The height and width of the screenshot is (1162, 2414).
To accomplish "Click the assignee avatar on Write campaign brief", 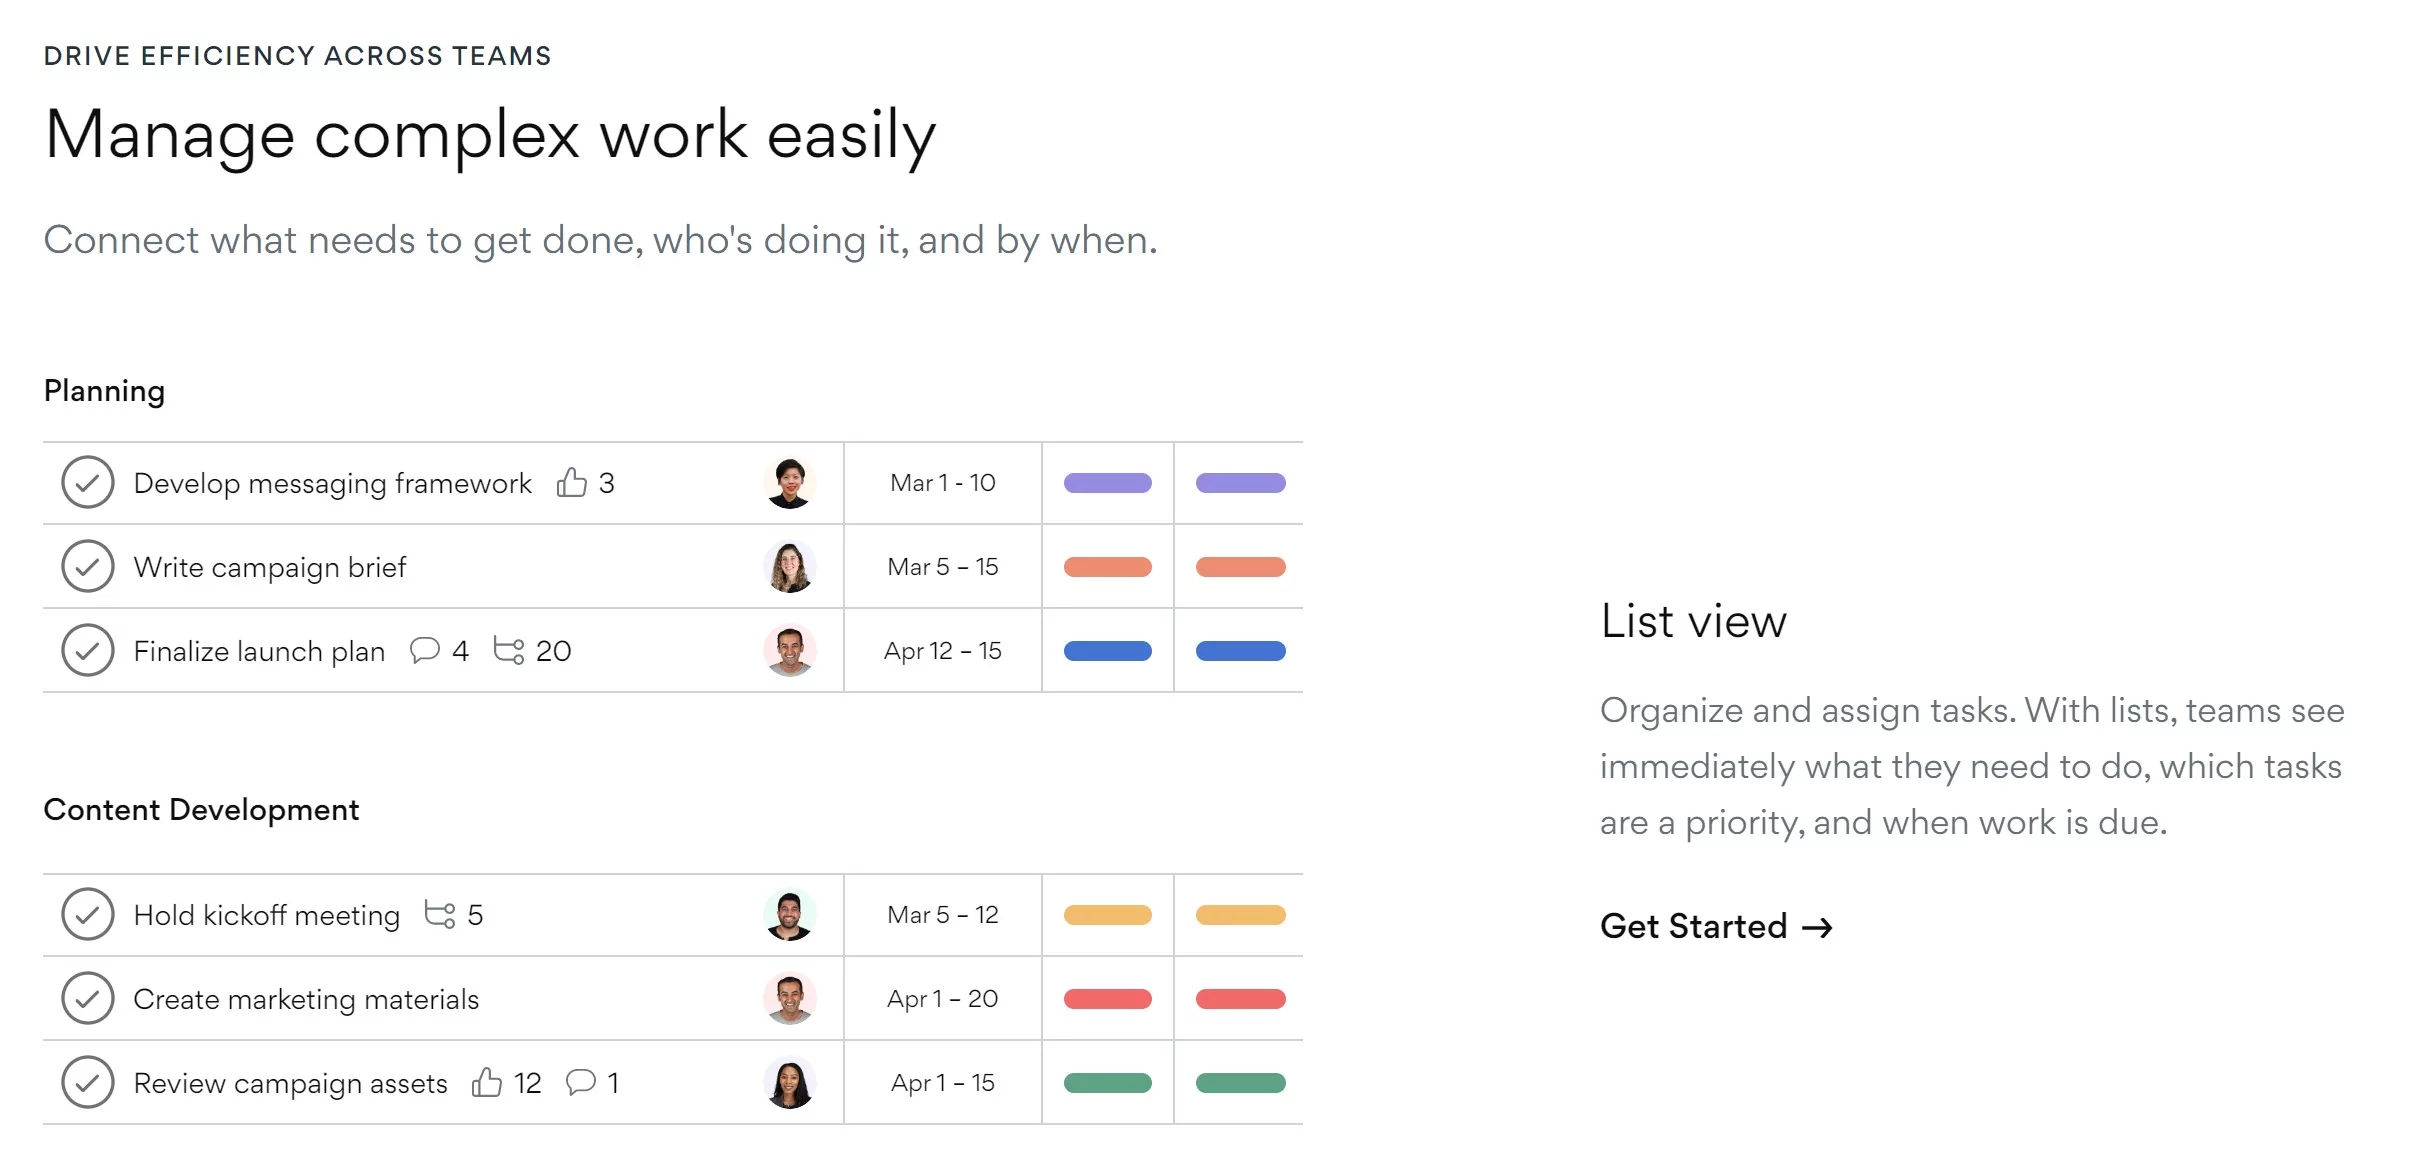I will (x=790, y=566).
